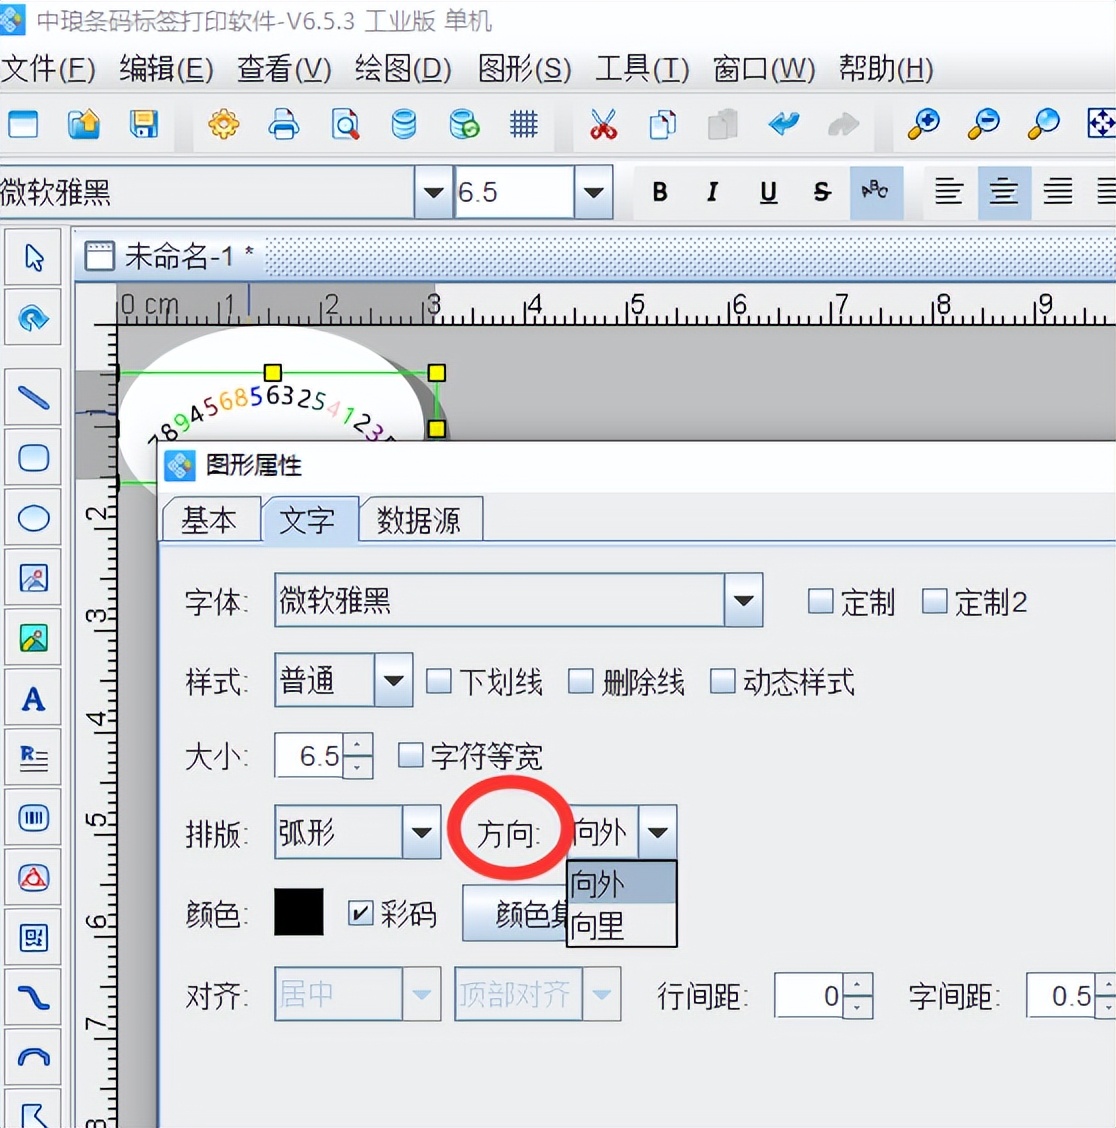Viewport: 1116px width, 1128px height.
Task: Select center text alignment in toolbar
Action: 1003,192
